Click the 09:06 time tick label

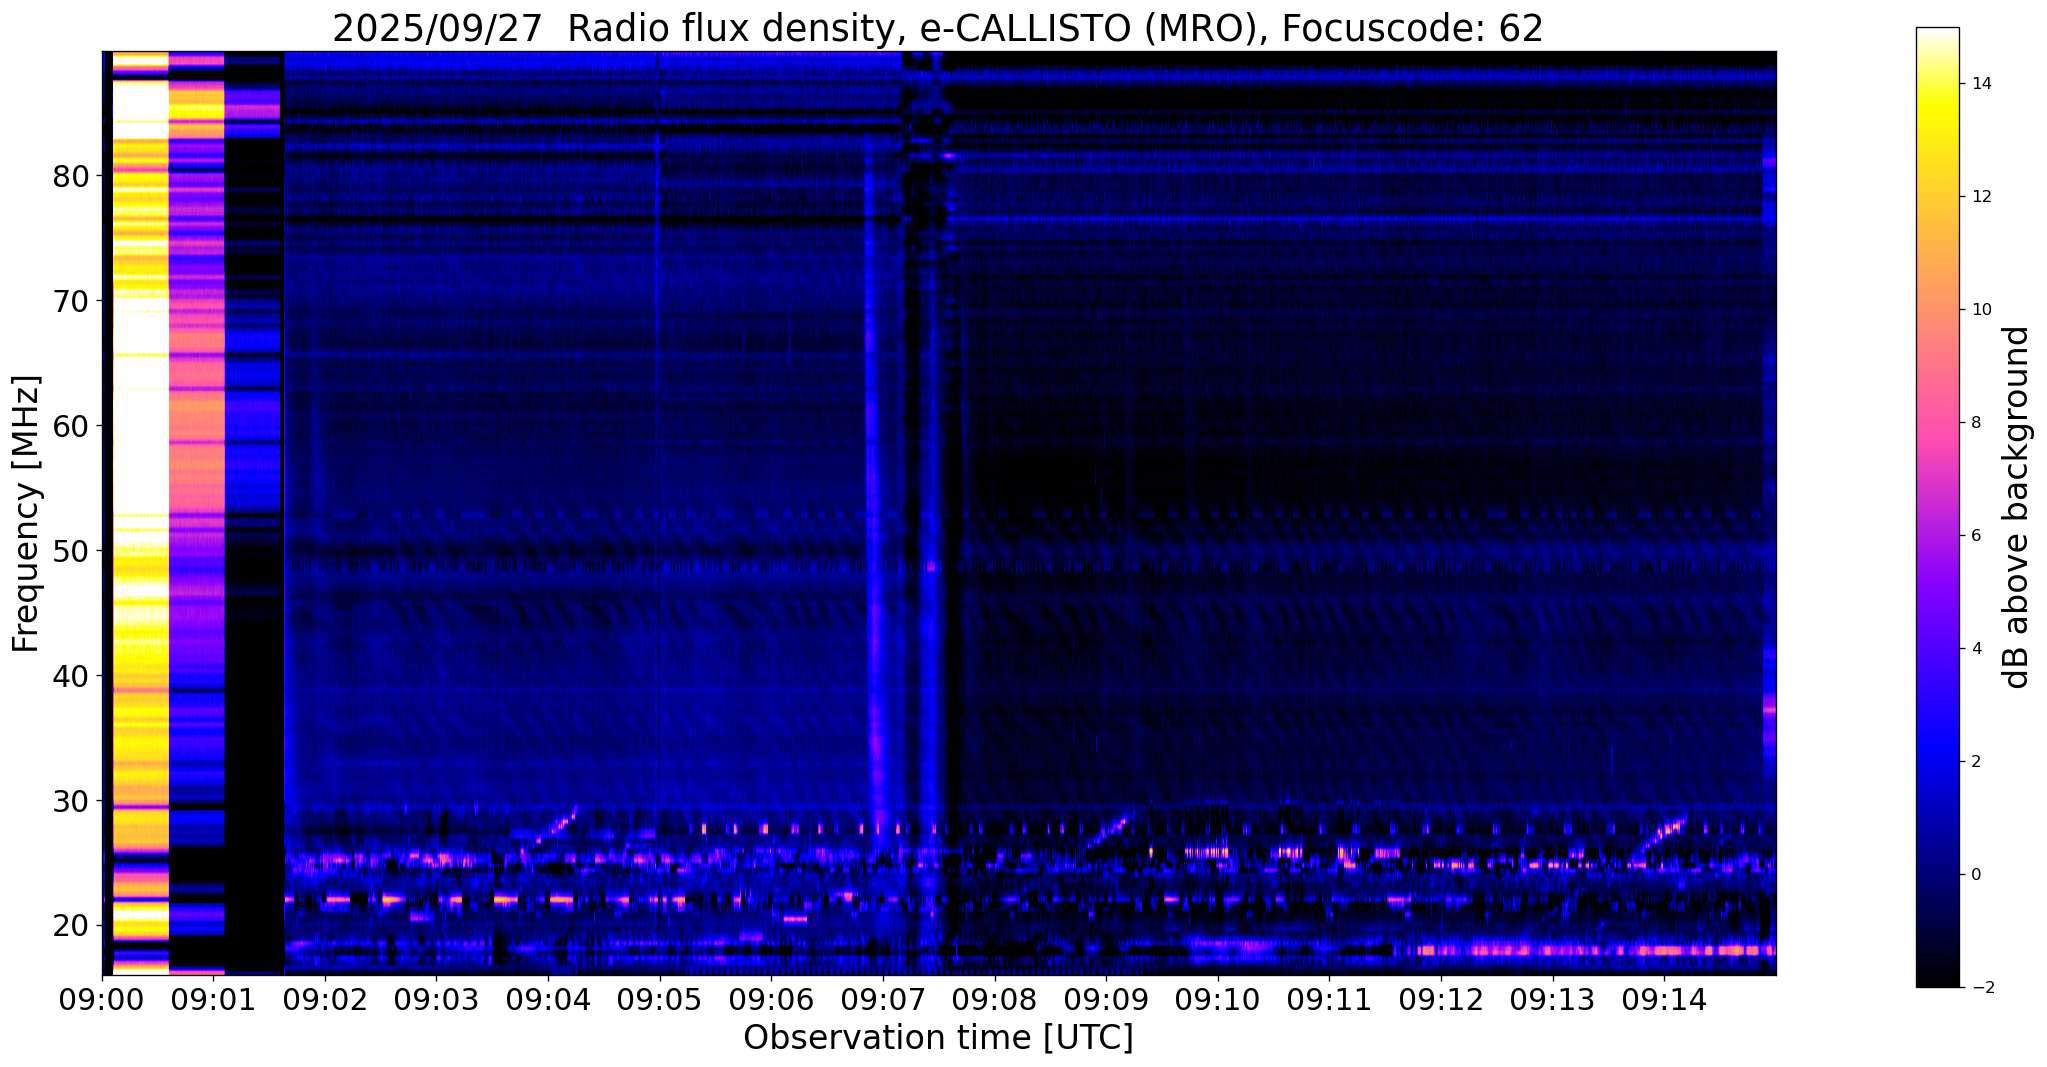coord(771,1002)
